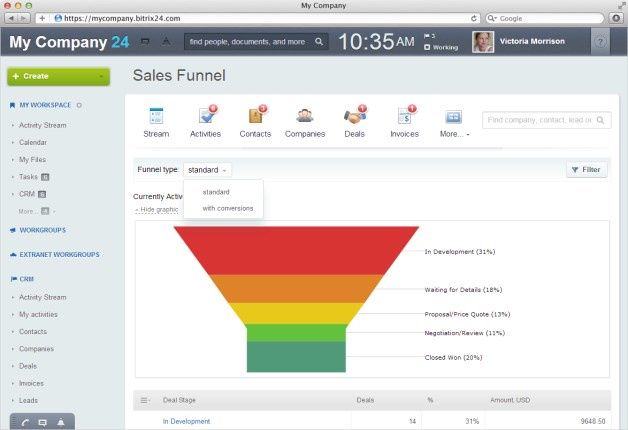Image resolution: width=628 pixels, height=430 pixels.
Task: Collapse the CRM sidebar section
Action: (x=26, y=279)
